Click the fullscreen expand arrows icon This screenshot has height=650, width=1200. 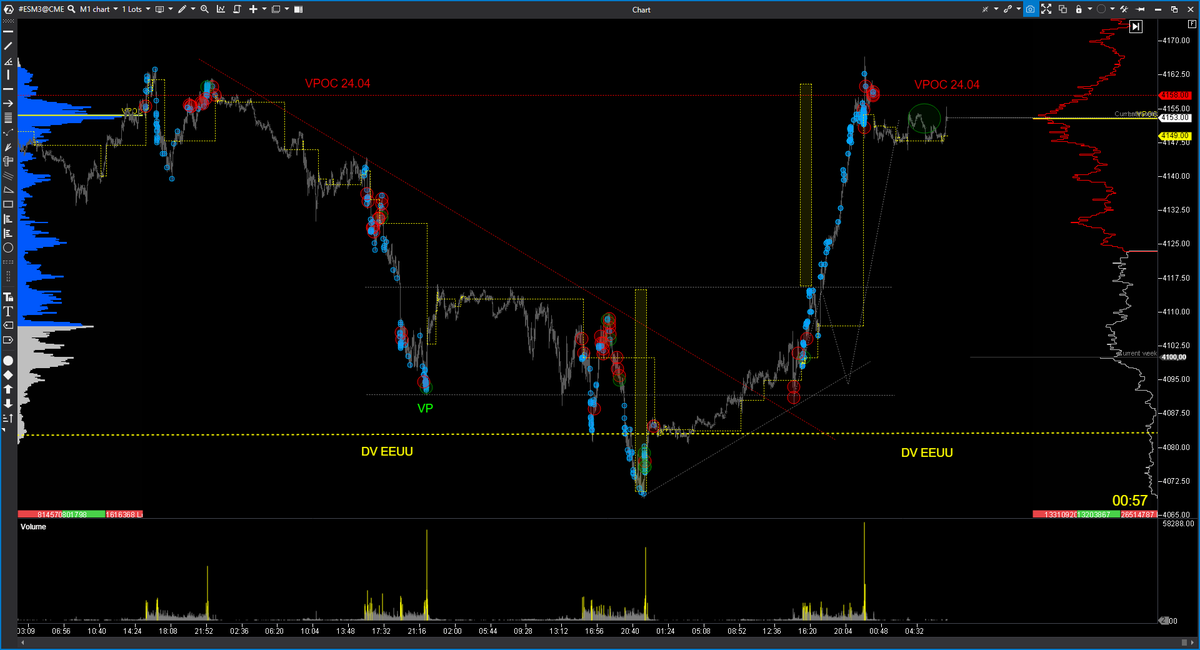(x=1046, y=9)
